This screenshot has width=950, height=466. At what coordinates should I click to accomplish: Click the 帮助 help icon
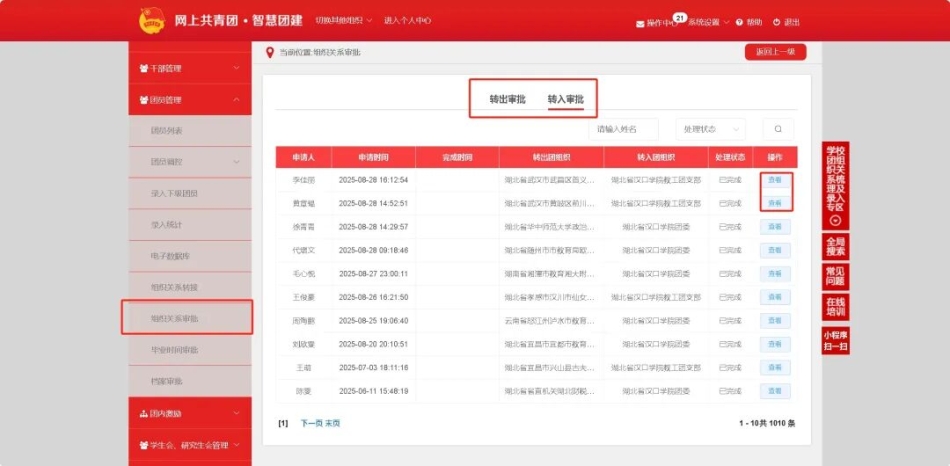741,22
